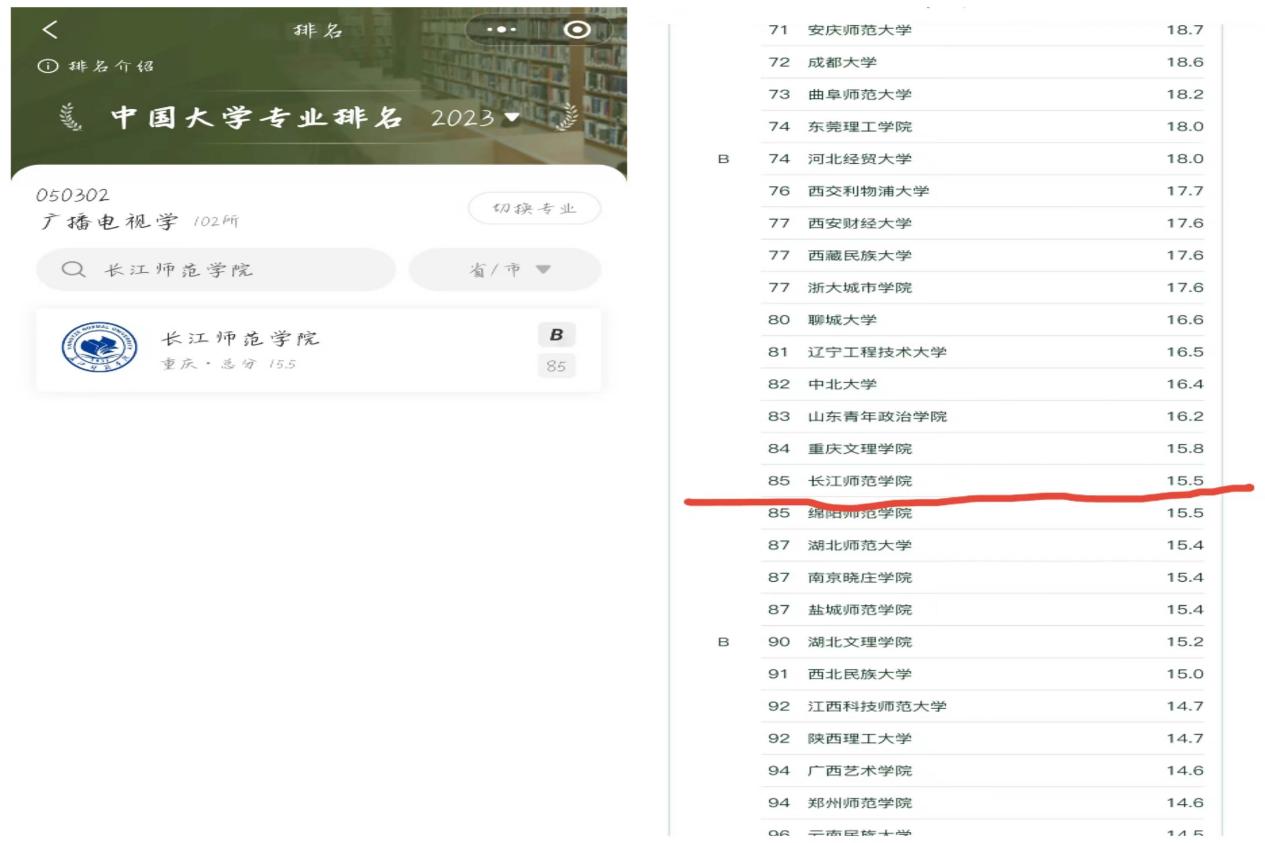Screen dimensions: 1265x843
Task: Select 湖北文理学院 ranked 90
Action: coord(860,642)
